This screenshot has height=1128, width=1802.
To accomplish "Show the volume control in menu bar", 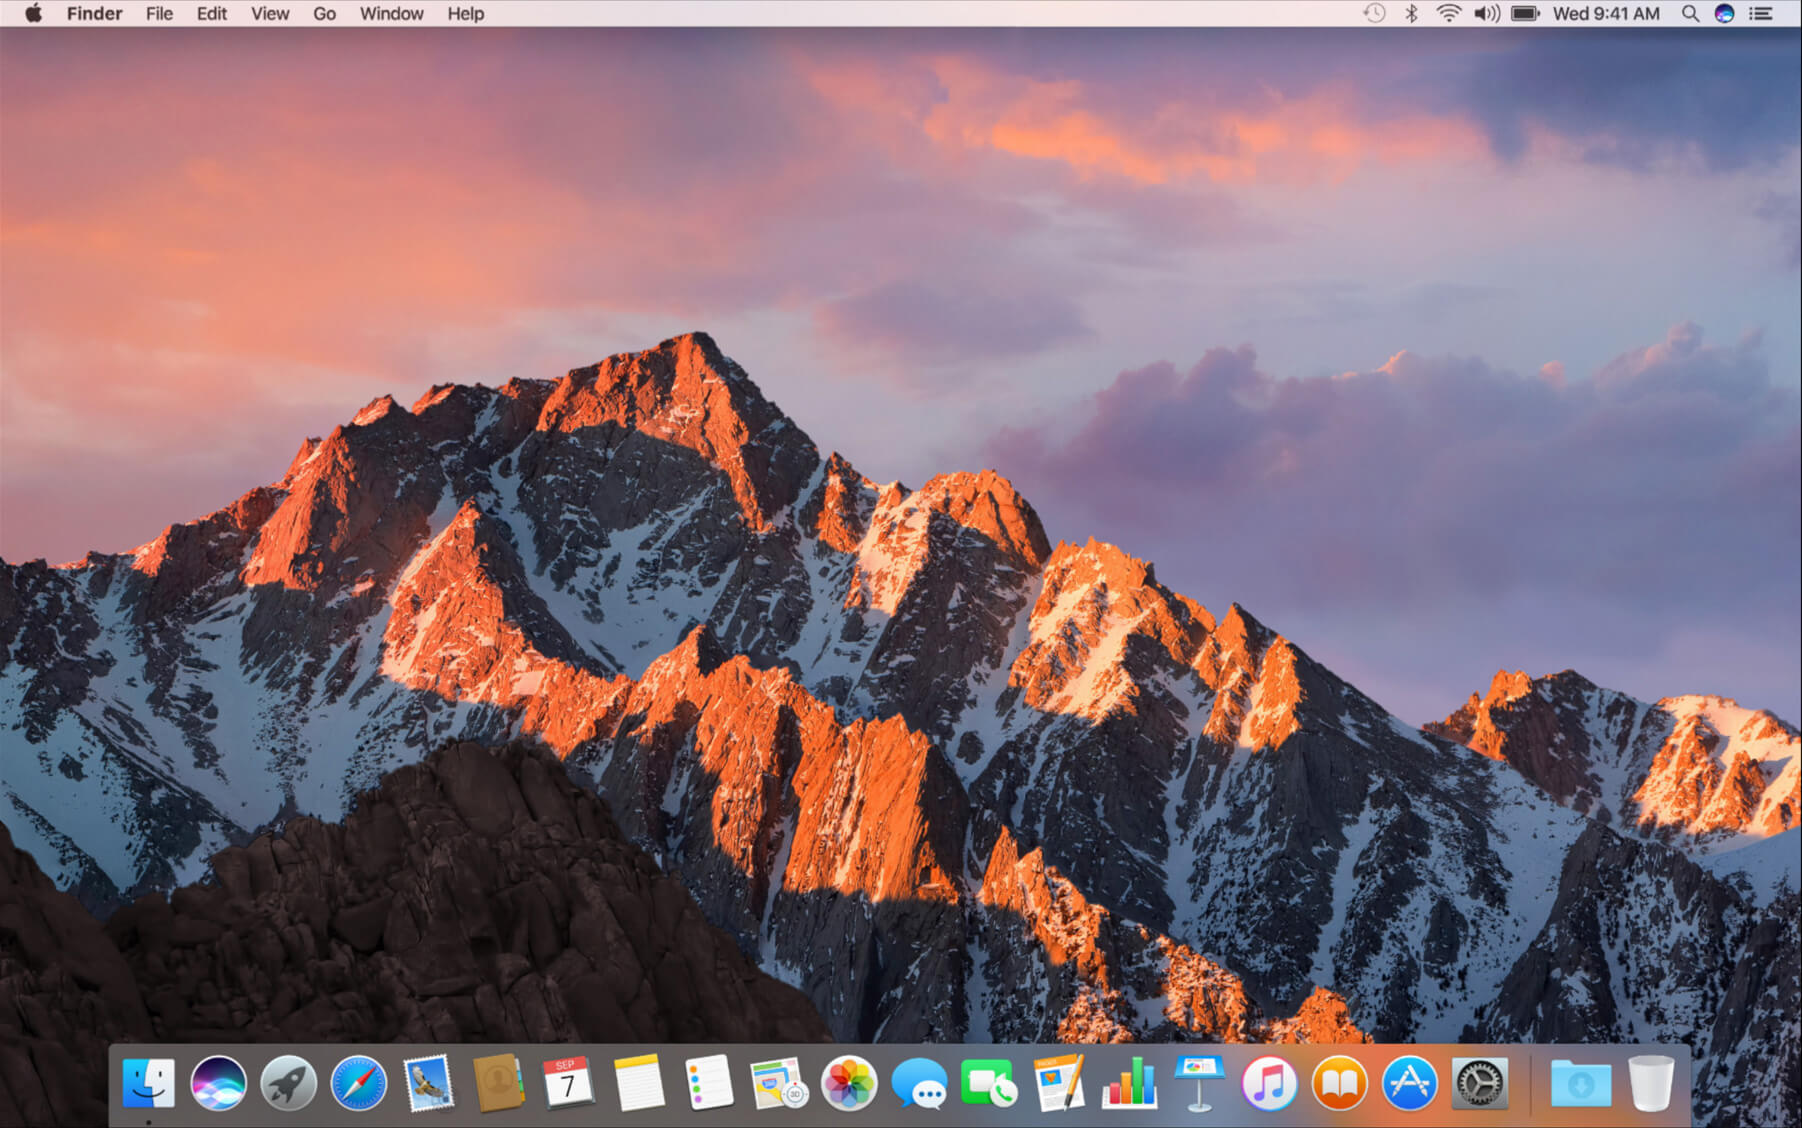I will click(1486, 14).
